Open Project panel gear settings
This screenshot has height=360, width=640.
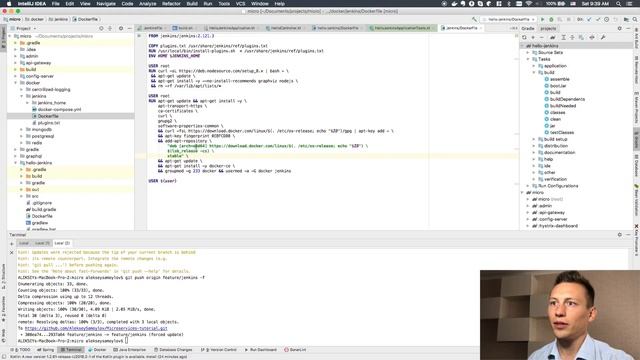121,29
